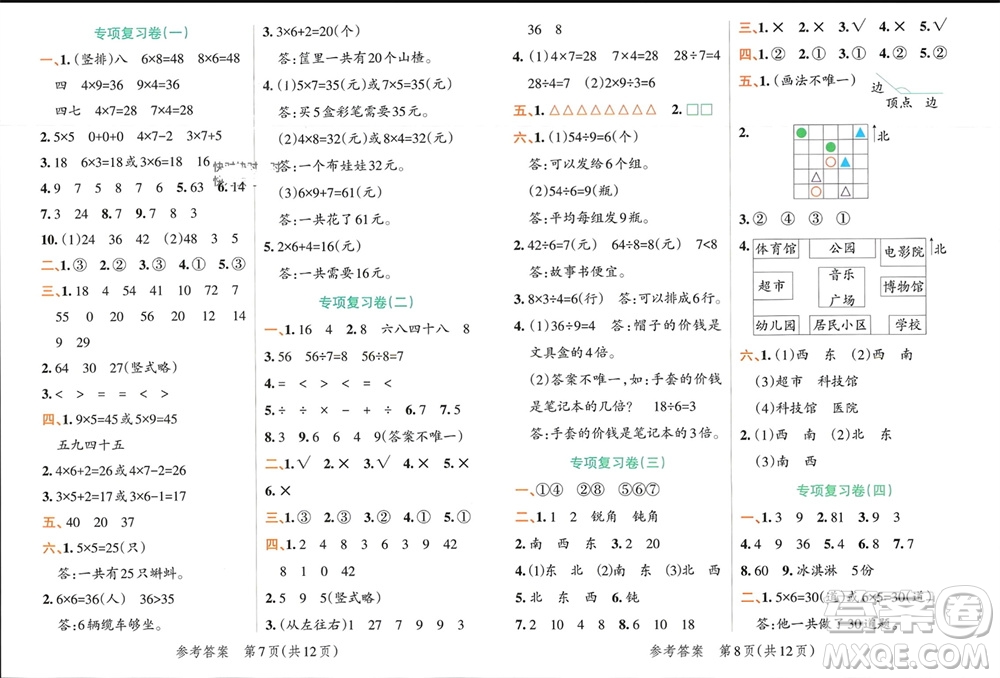
Task: Click the equation 6×6=36(人)
Action: [91, 599]
